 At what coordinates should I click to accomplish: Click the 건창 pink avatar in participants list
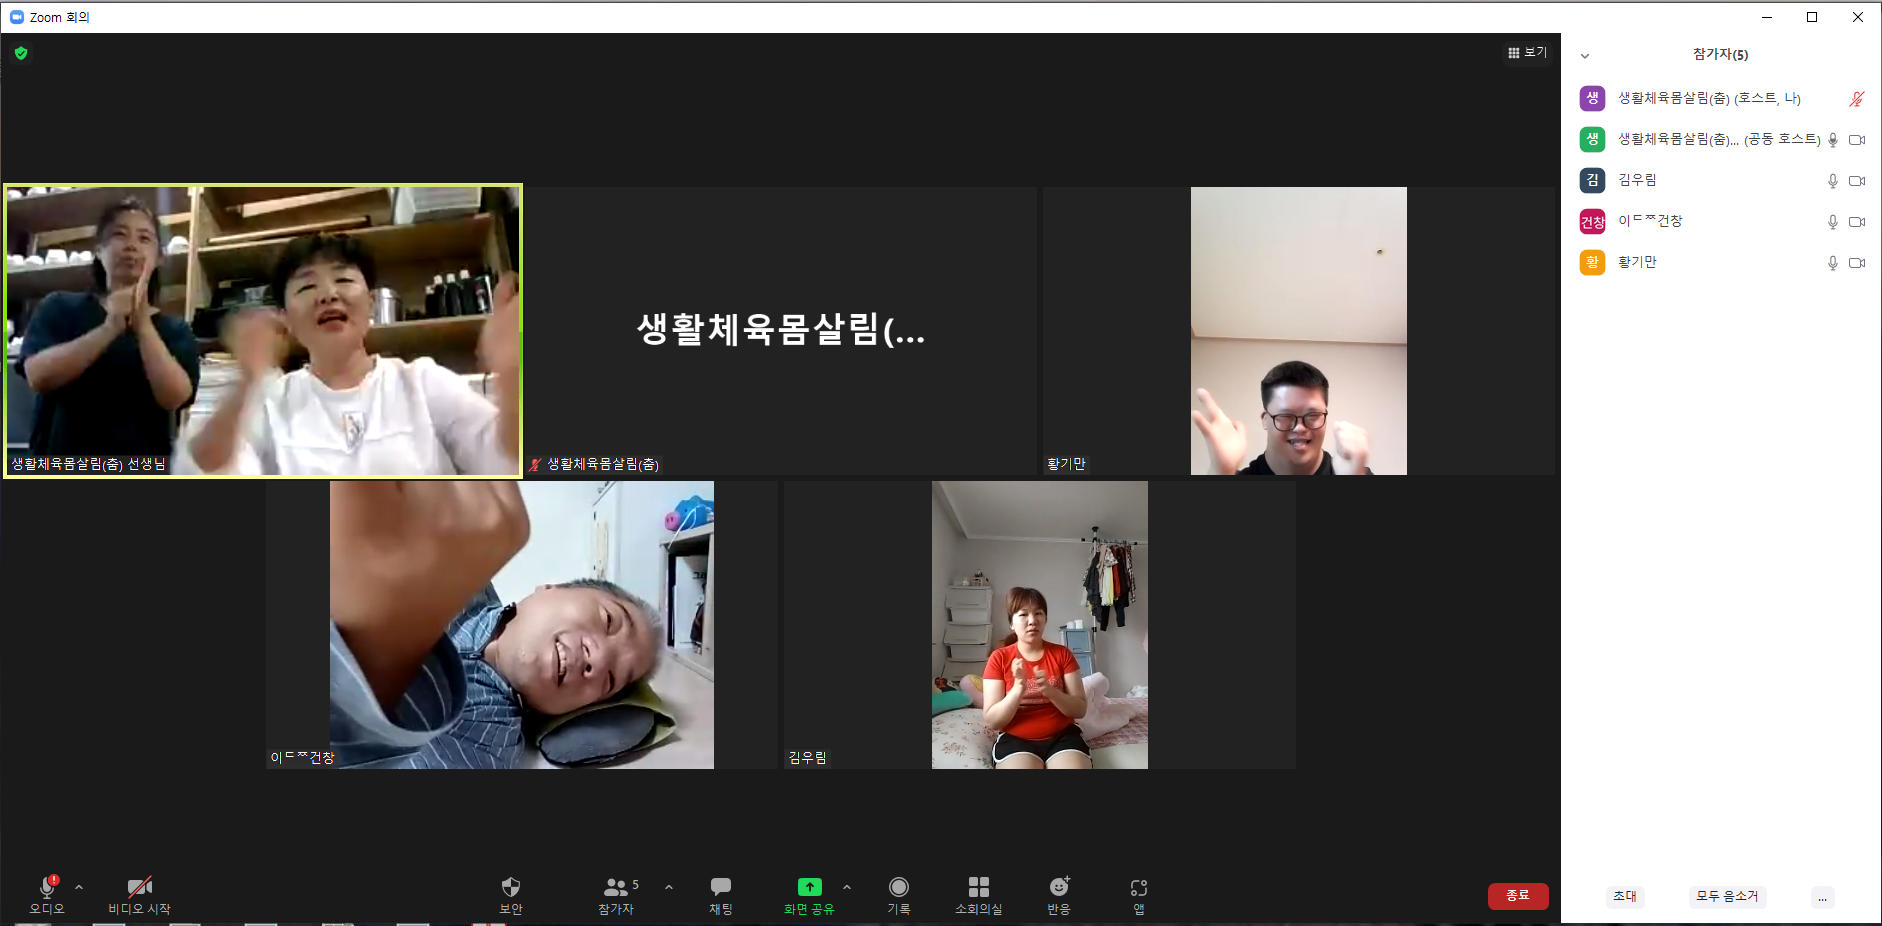(x=1592, y=221)
